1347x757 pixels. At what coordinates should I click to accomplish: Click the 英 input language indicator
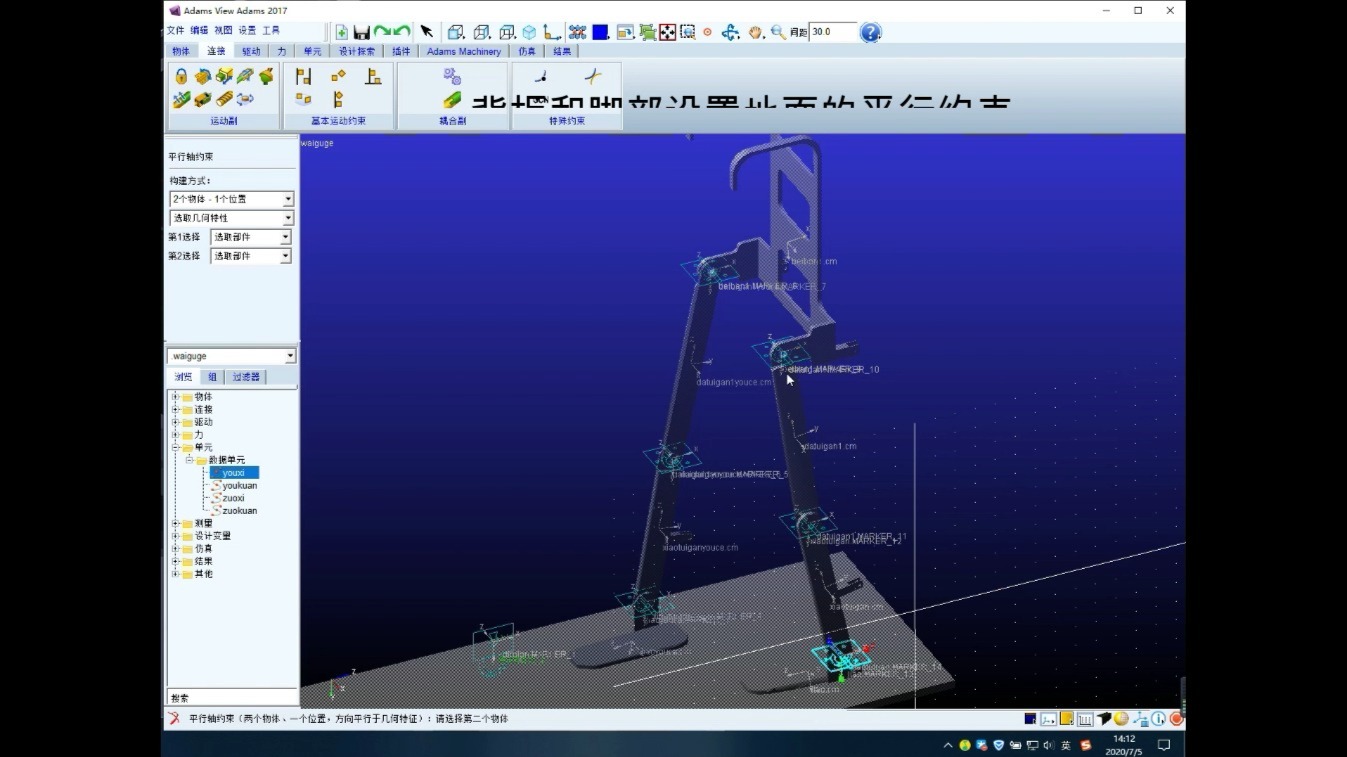tap(1066, 745)
